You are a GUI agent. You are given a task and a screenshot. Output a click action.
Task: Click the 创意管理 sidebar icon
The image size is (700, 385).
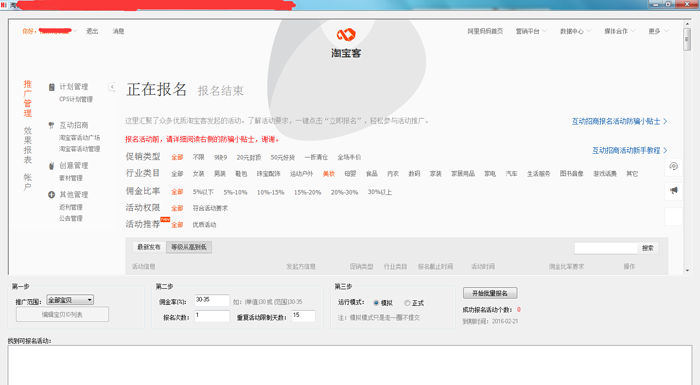tap(51, 166)
